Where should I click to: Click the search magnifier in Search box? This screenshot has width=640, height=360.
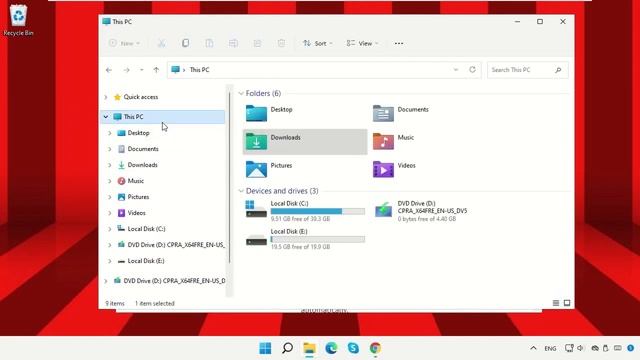[x=558, y=70]
